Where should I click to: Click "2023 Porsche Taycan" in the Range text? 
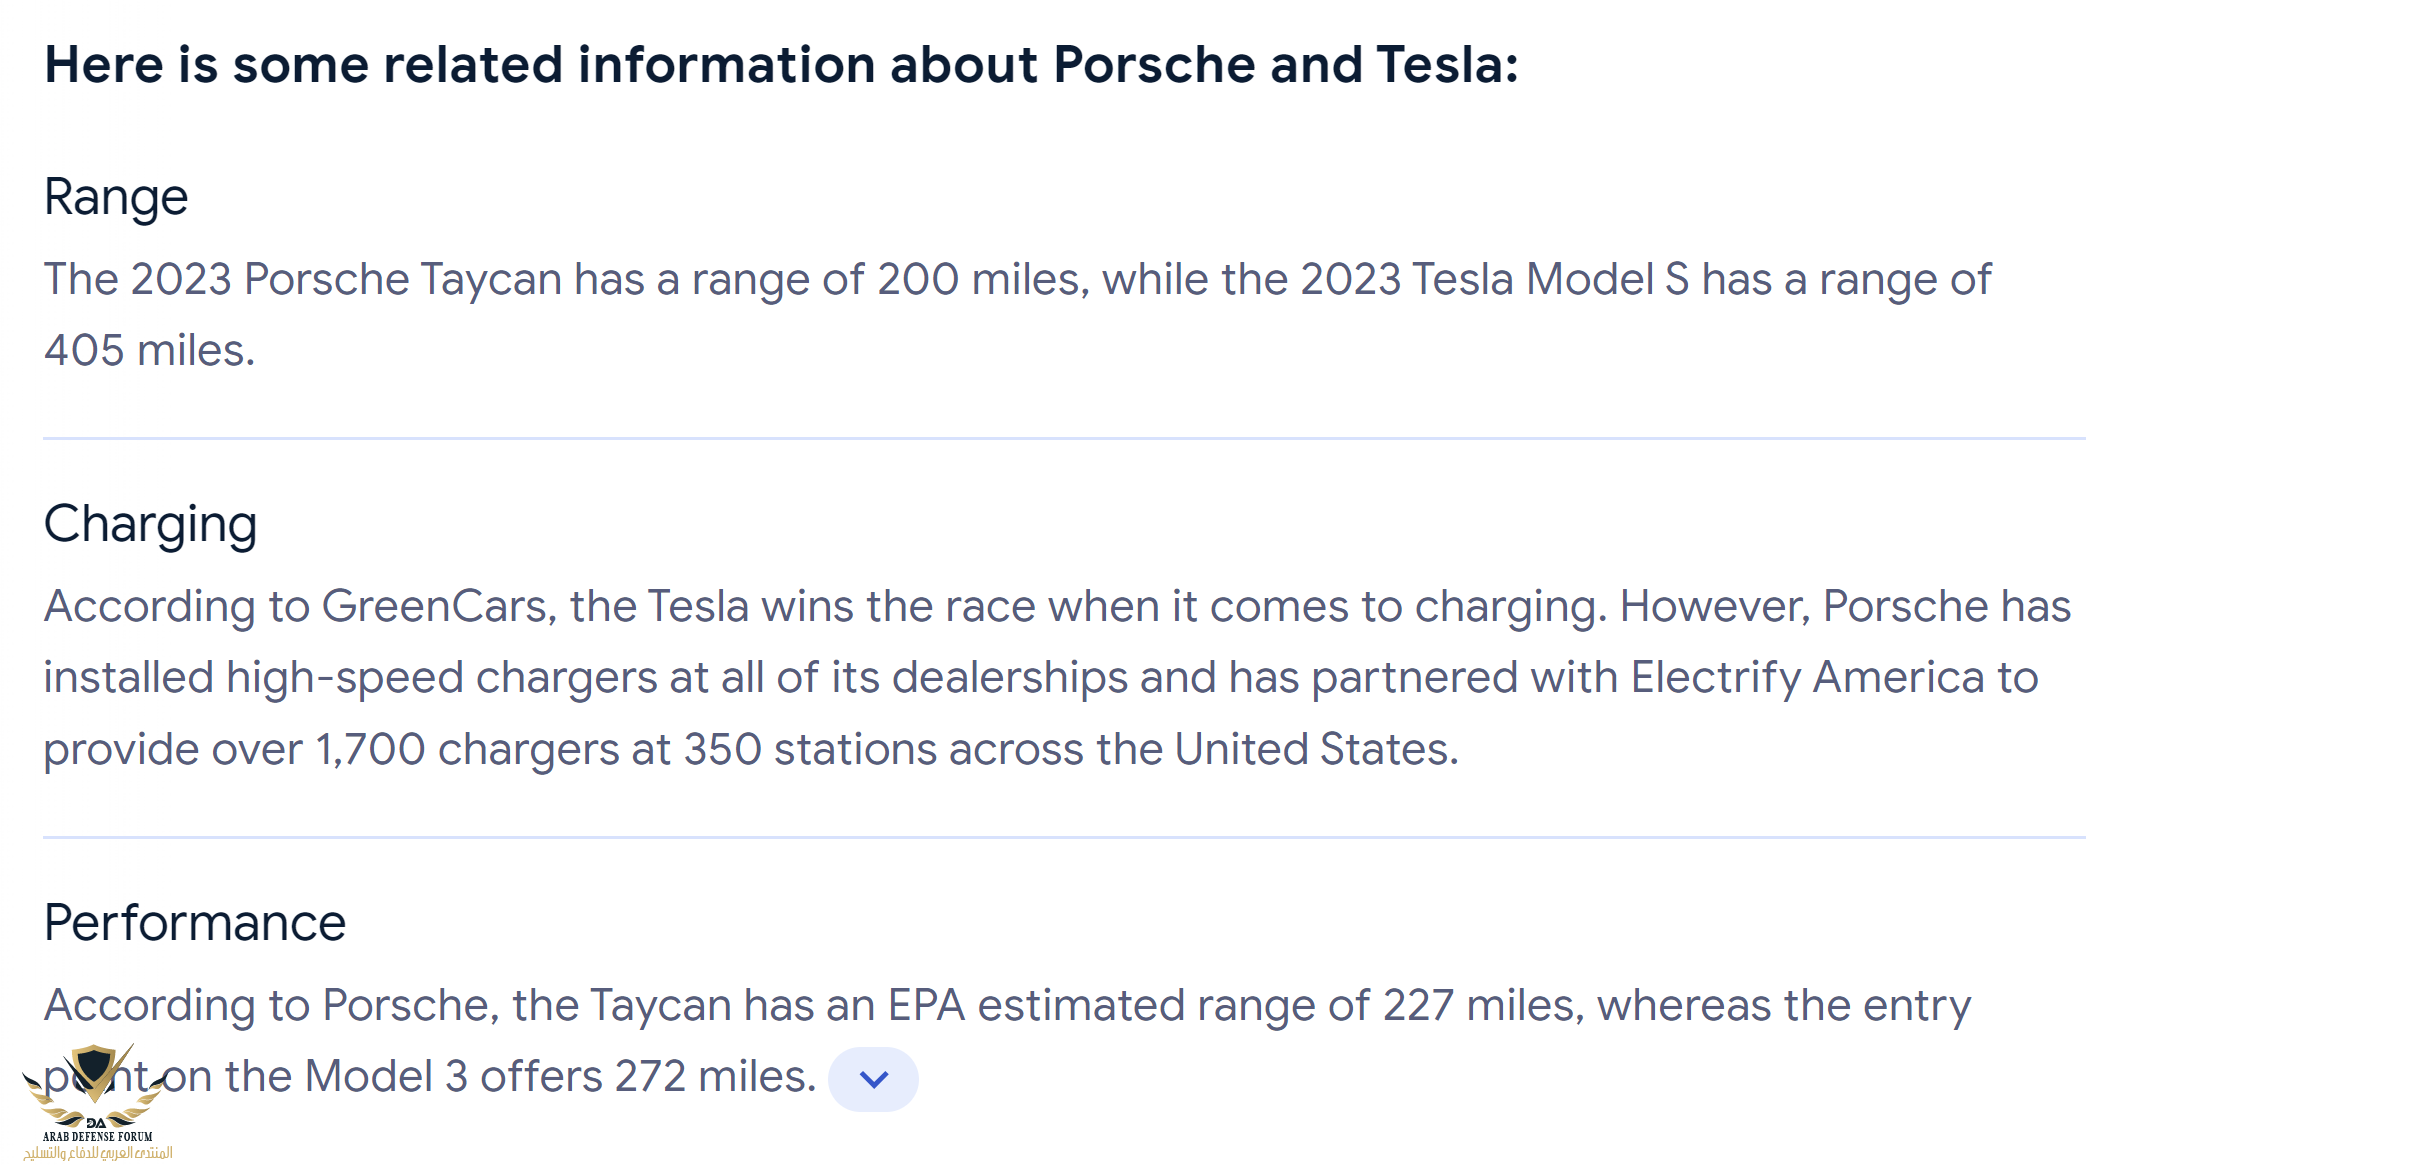(x=346, y=280)
